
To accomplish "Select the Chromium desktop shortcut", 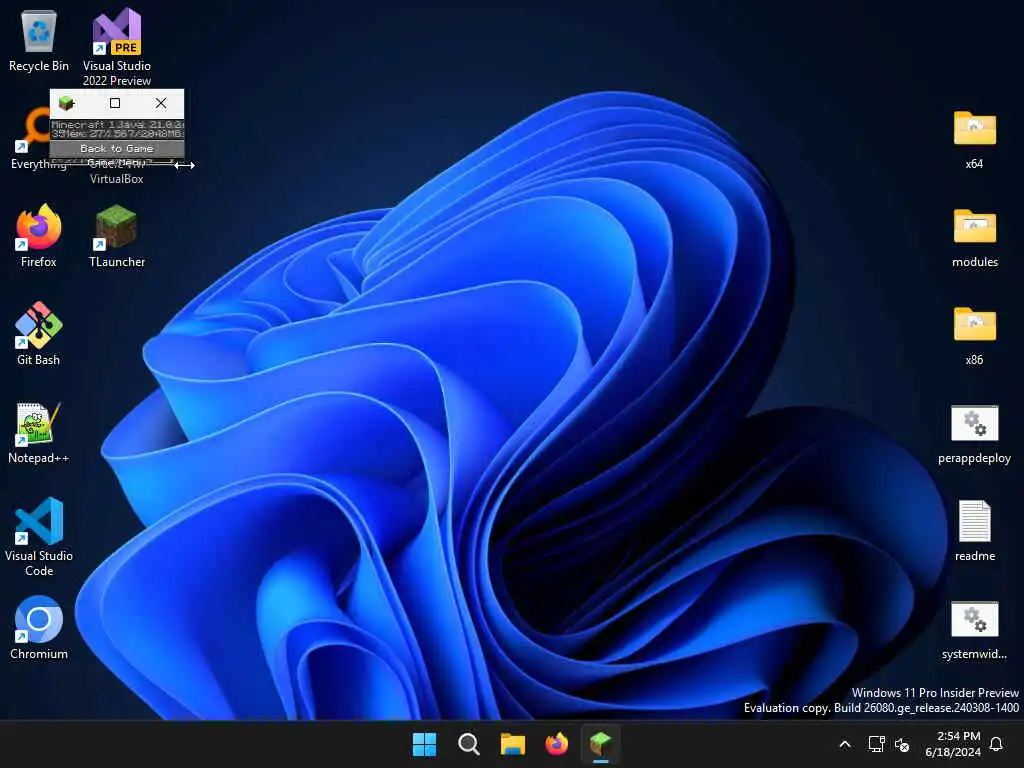I will click(39, 628).
